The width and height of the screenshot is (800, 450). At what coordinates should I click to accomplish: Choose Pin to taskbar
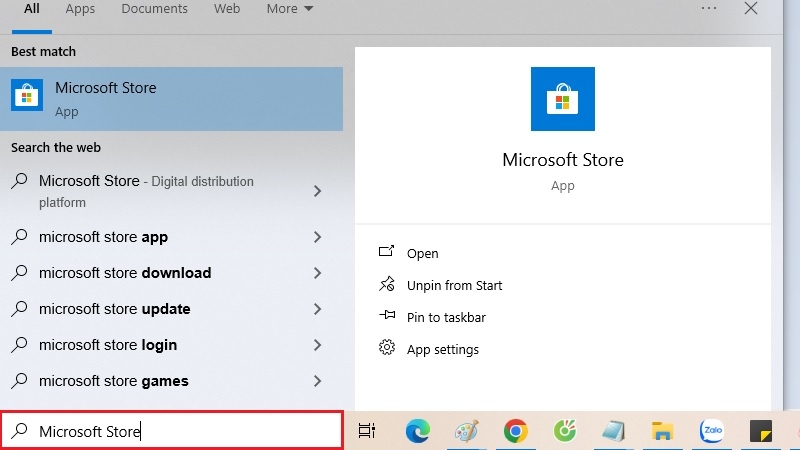pos(446,317)
